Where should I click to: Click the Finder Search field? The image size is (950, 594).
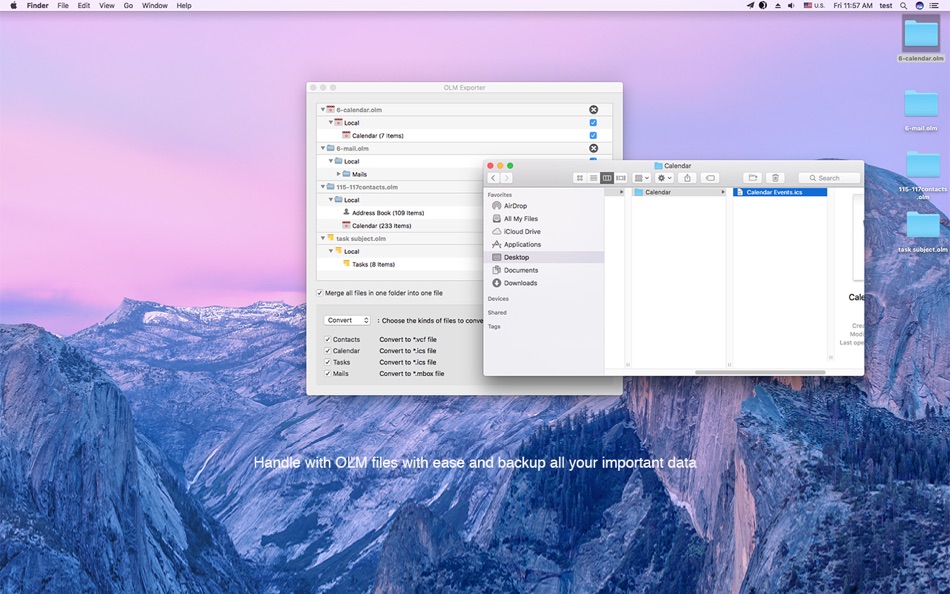(x=829, y=178)
